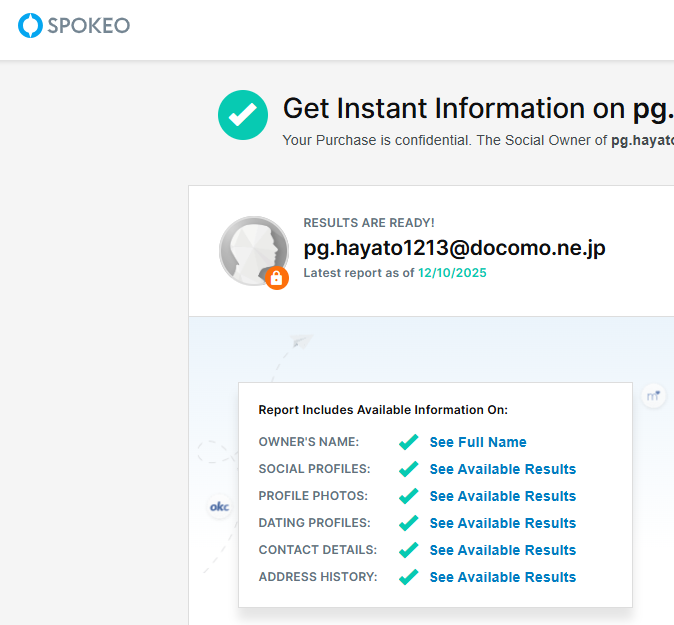Screen dimensions: 674x625
Task: Click the small 'm' icon at right edge
Action: (654, 396)
